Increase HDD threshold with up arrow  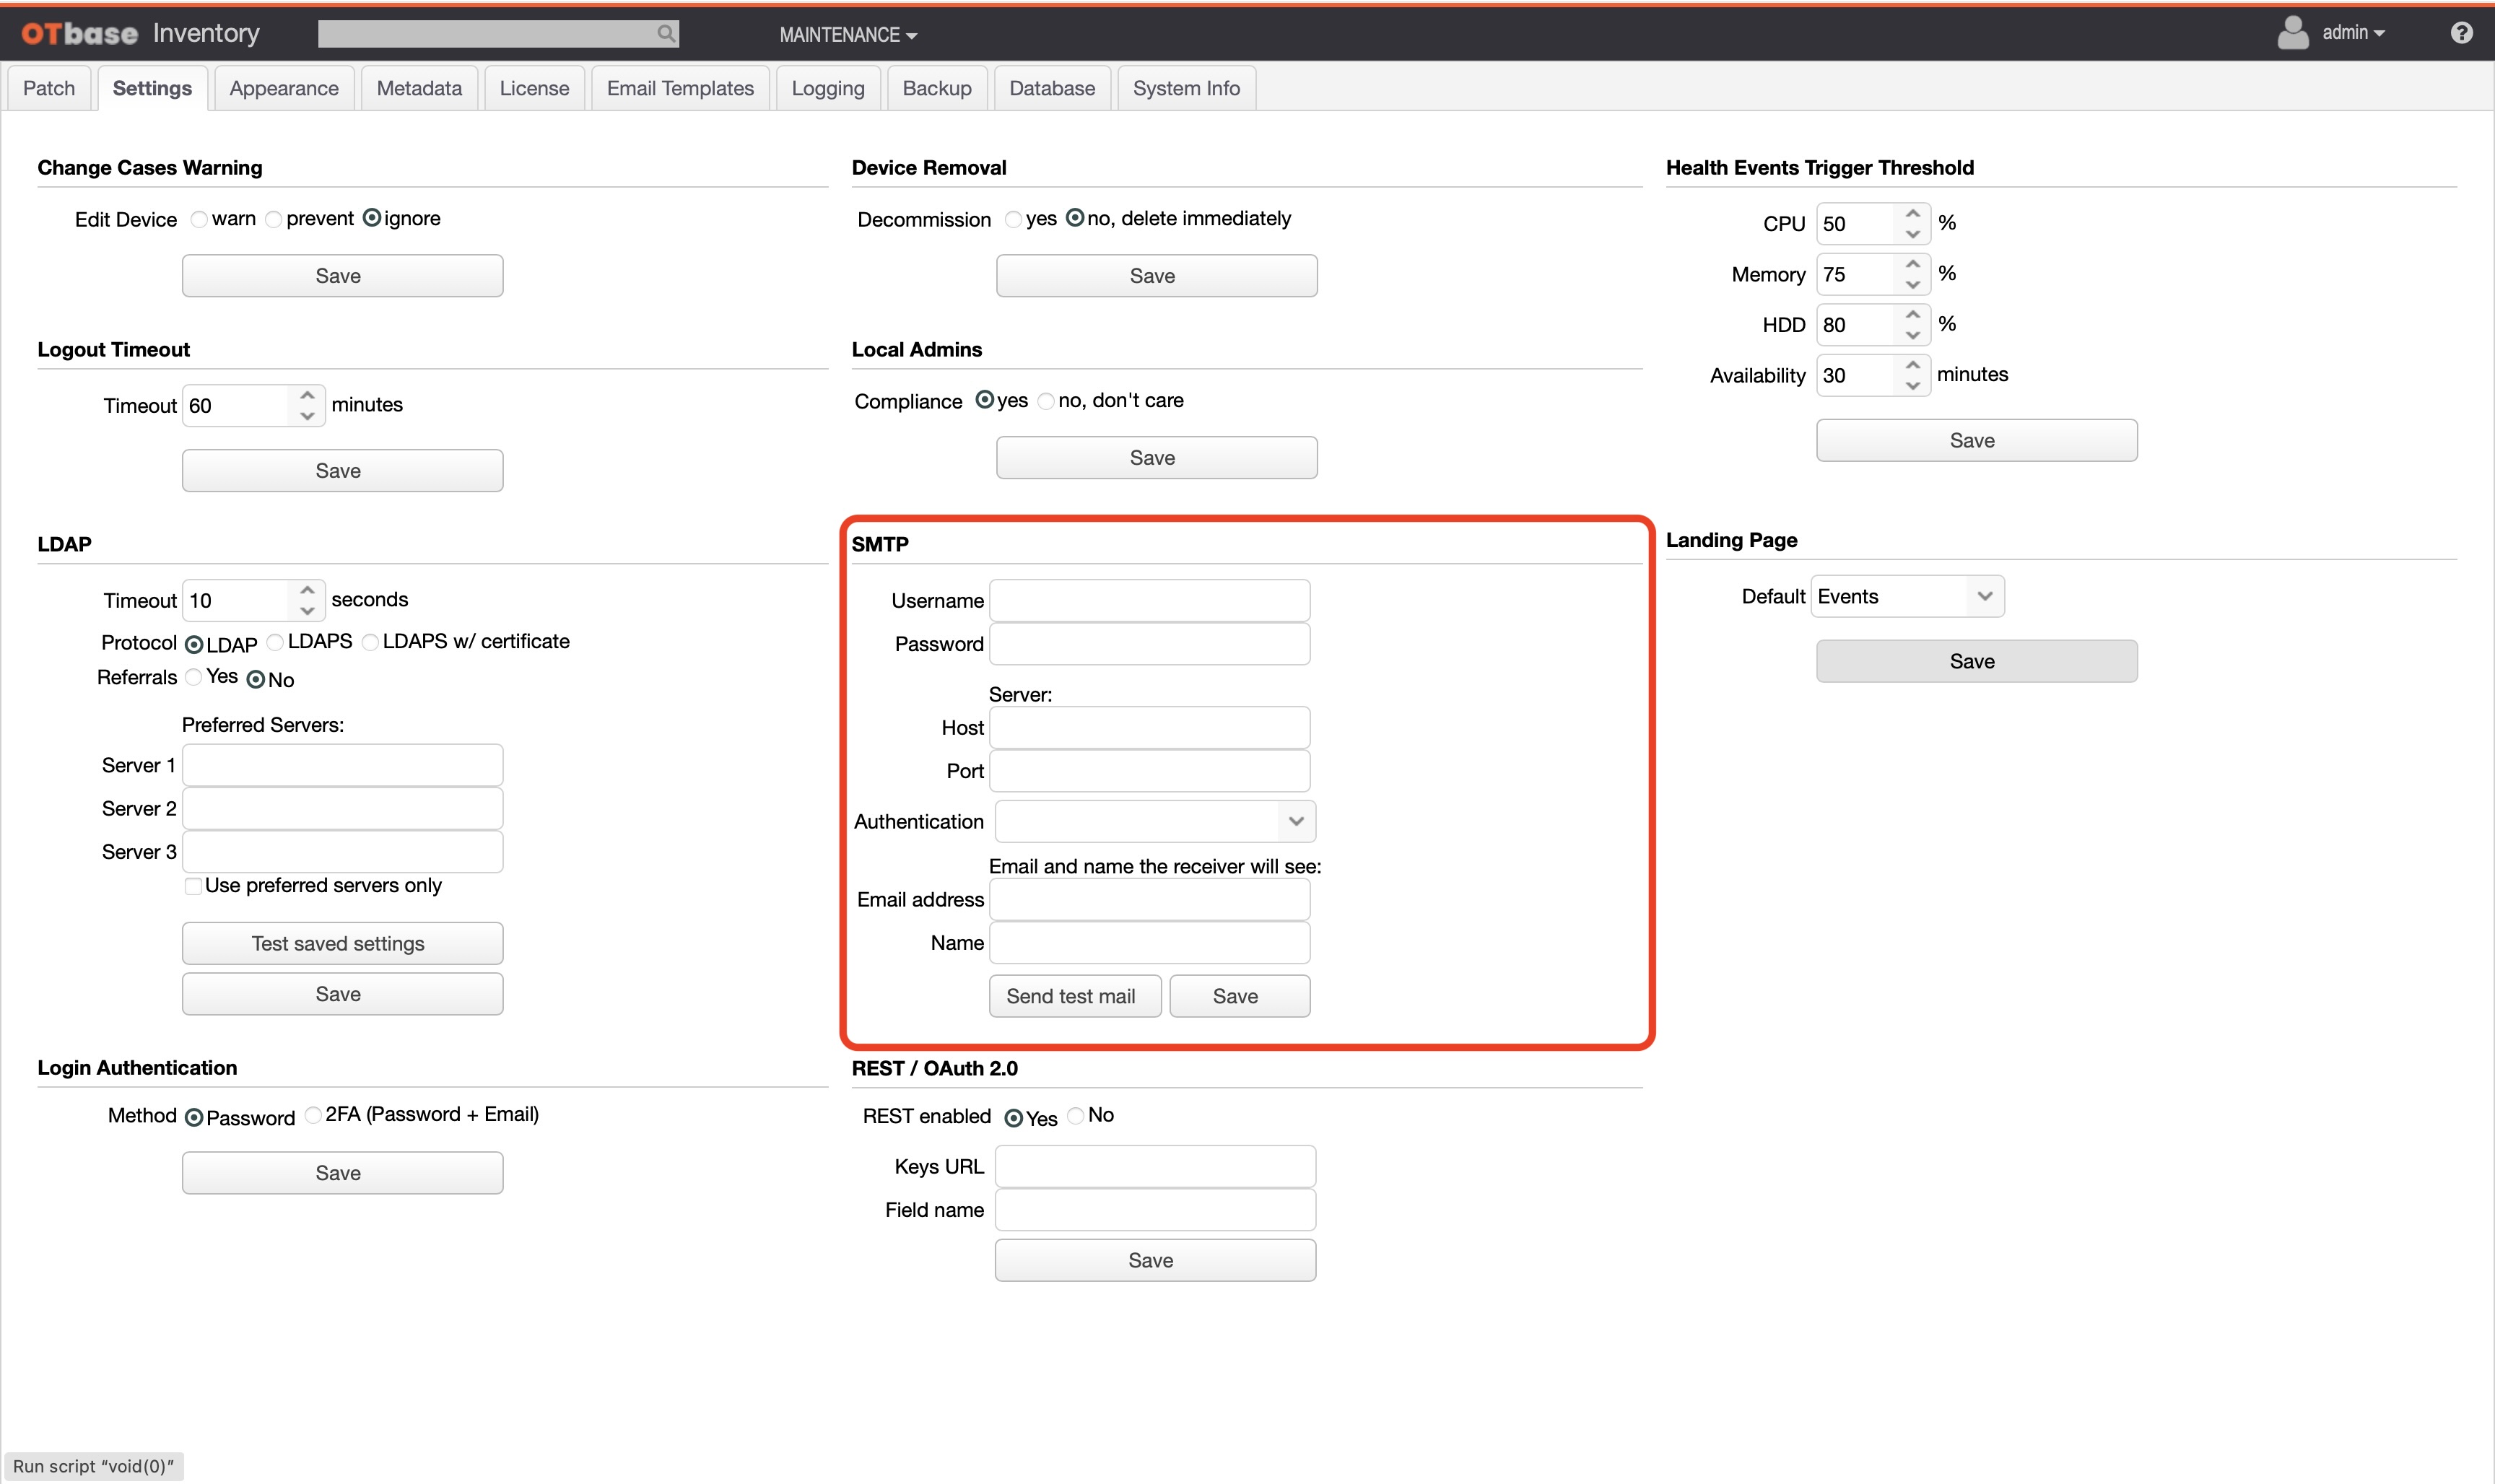pyautogui.click(x=1912, y=314)
